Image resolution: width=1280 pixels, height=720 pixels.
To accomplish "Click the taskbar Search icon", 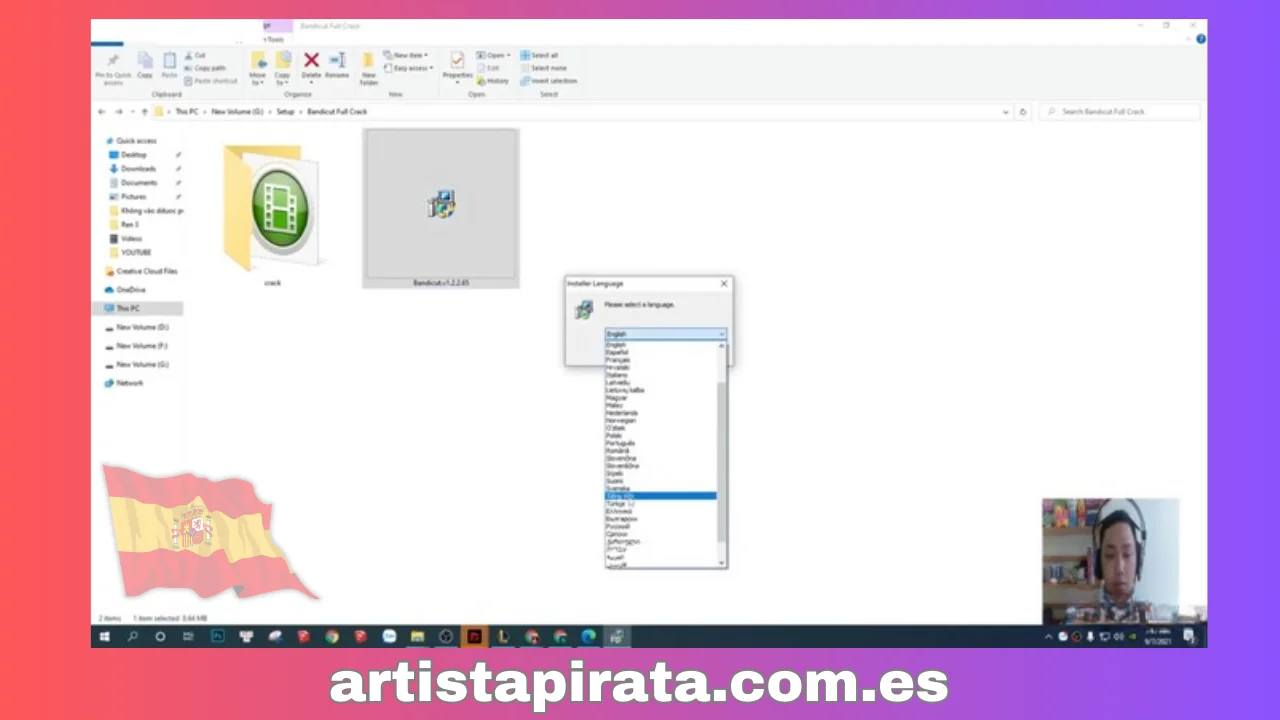I will coord(132,636).
